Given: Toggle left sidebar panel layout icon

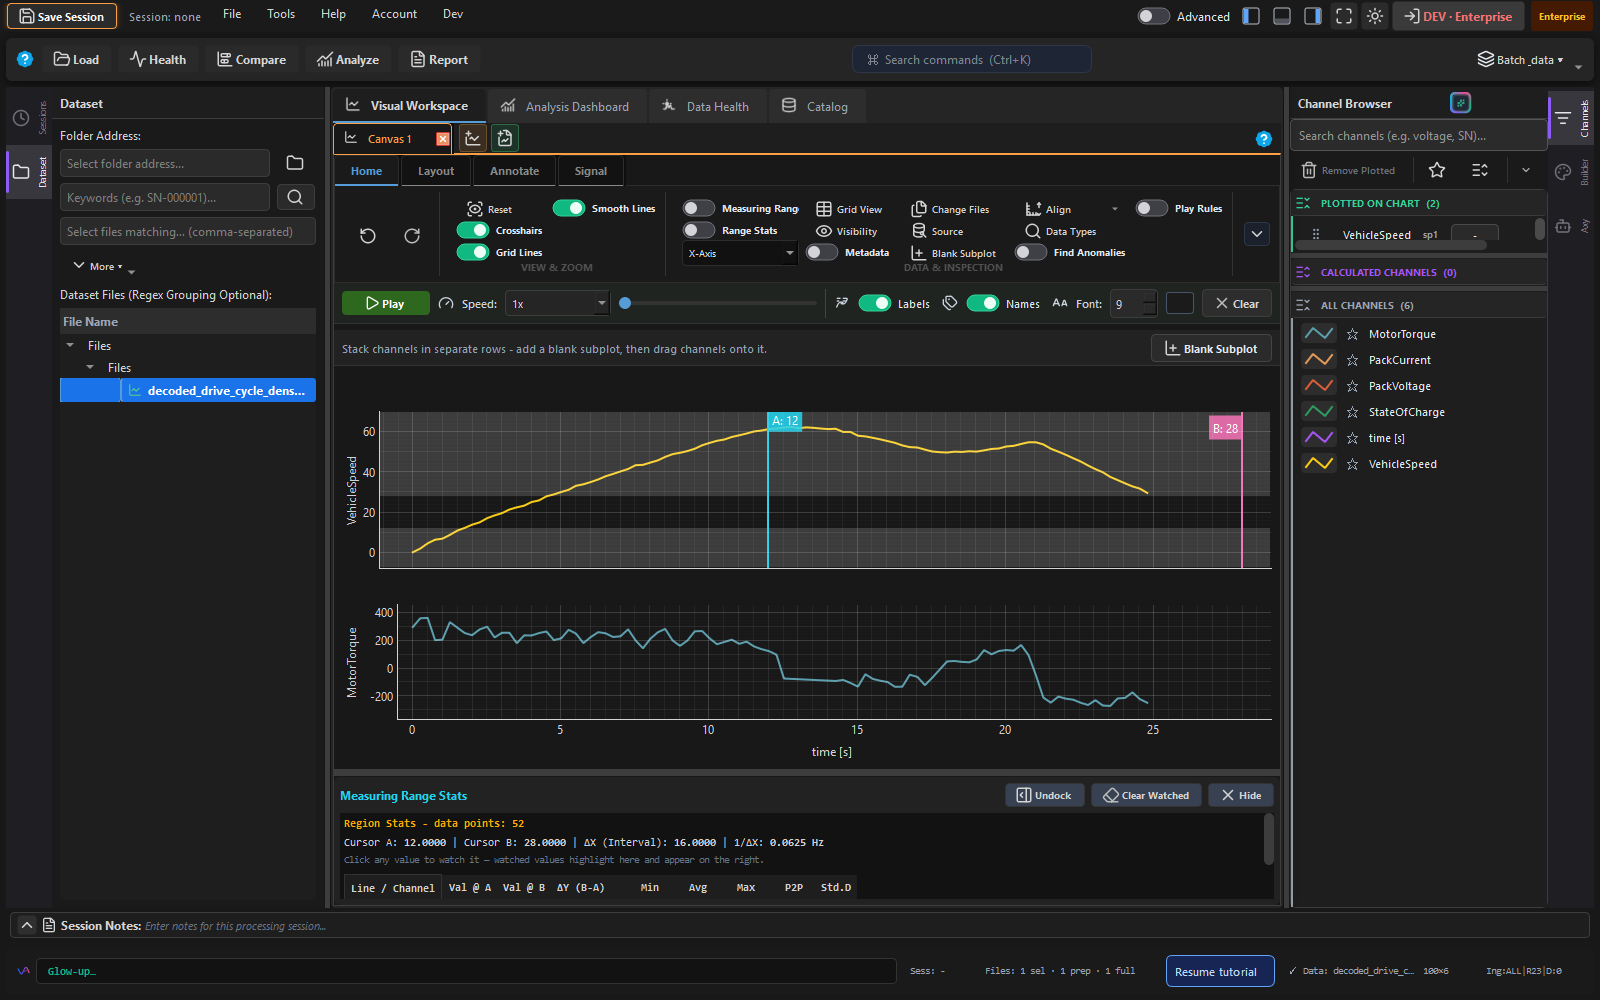Looking at the screenshot, I should click(x=1251, y=16).
